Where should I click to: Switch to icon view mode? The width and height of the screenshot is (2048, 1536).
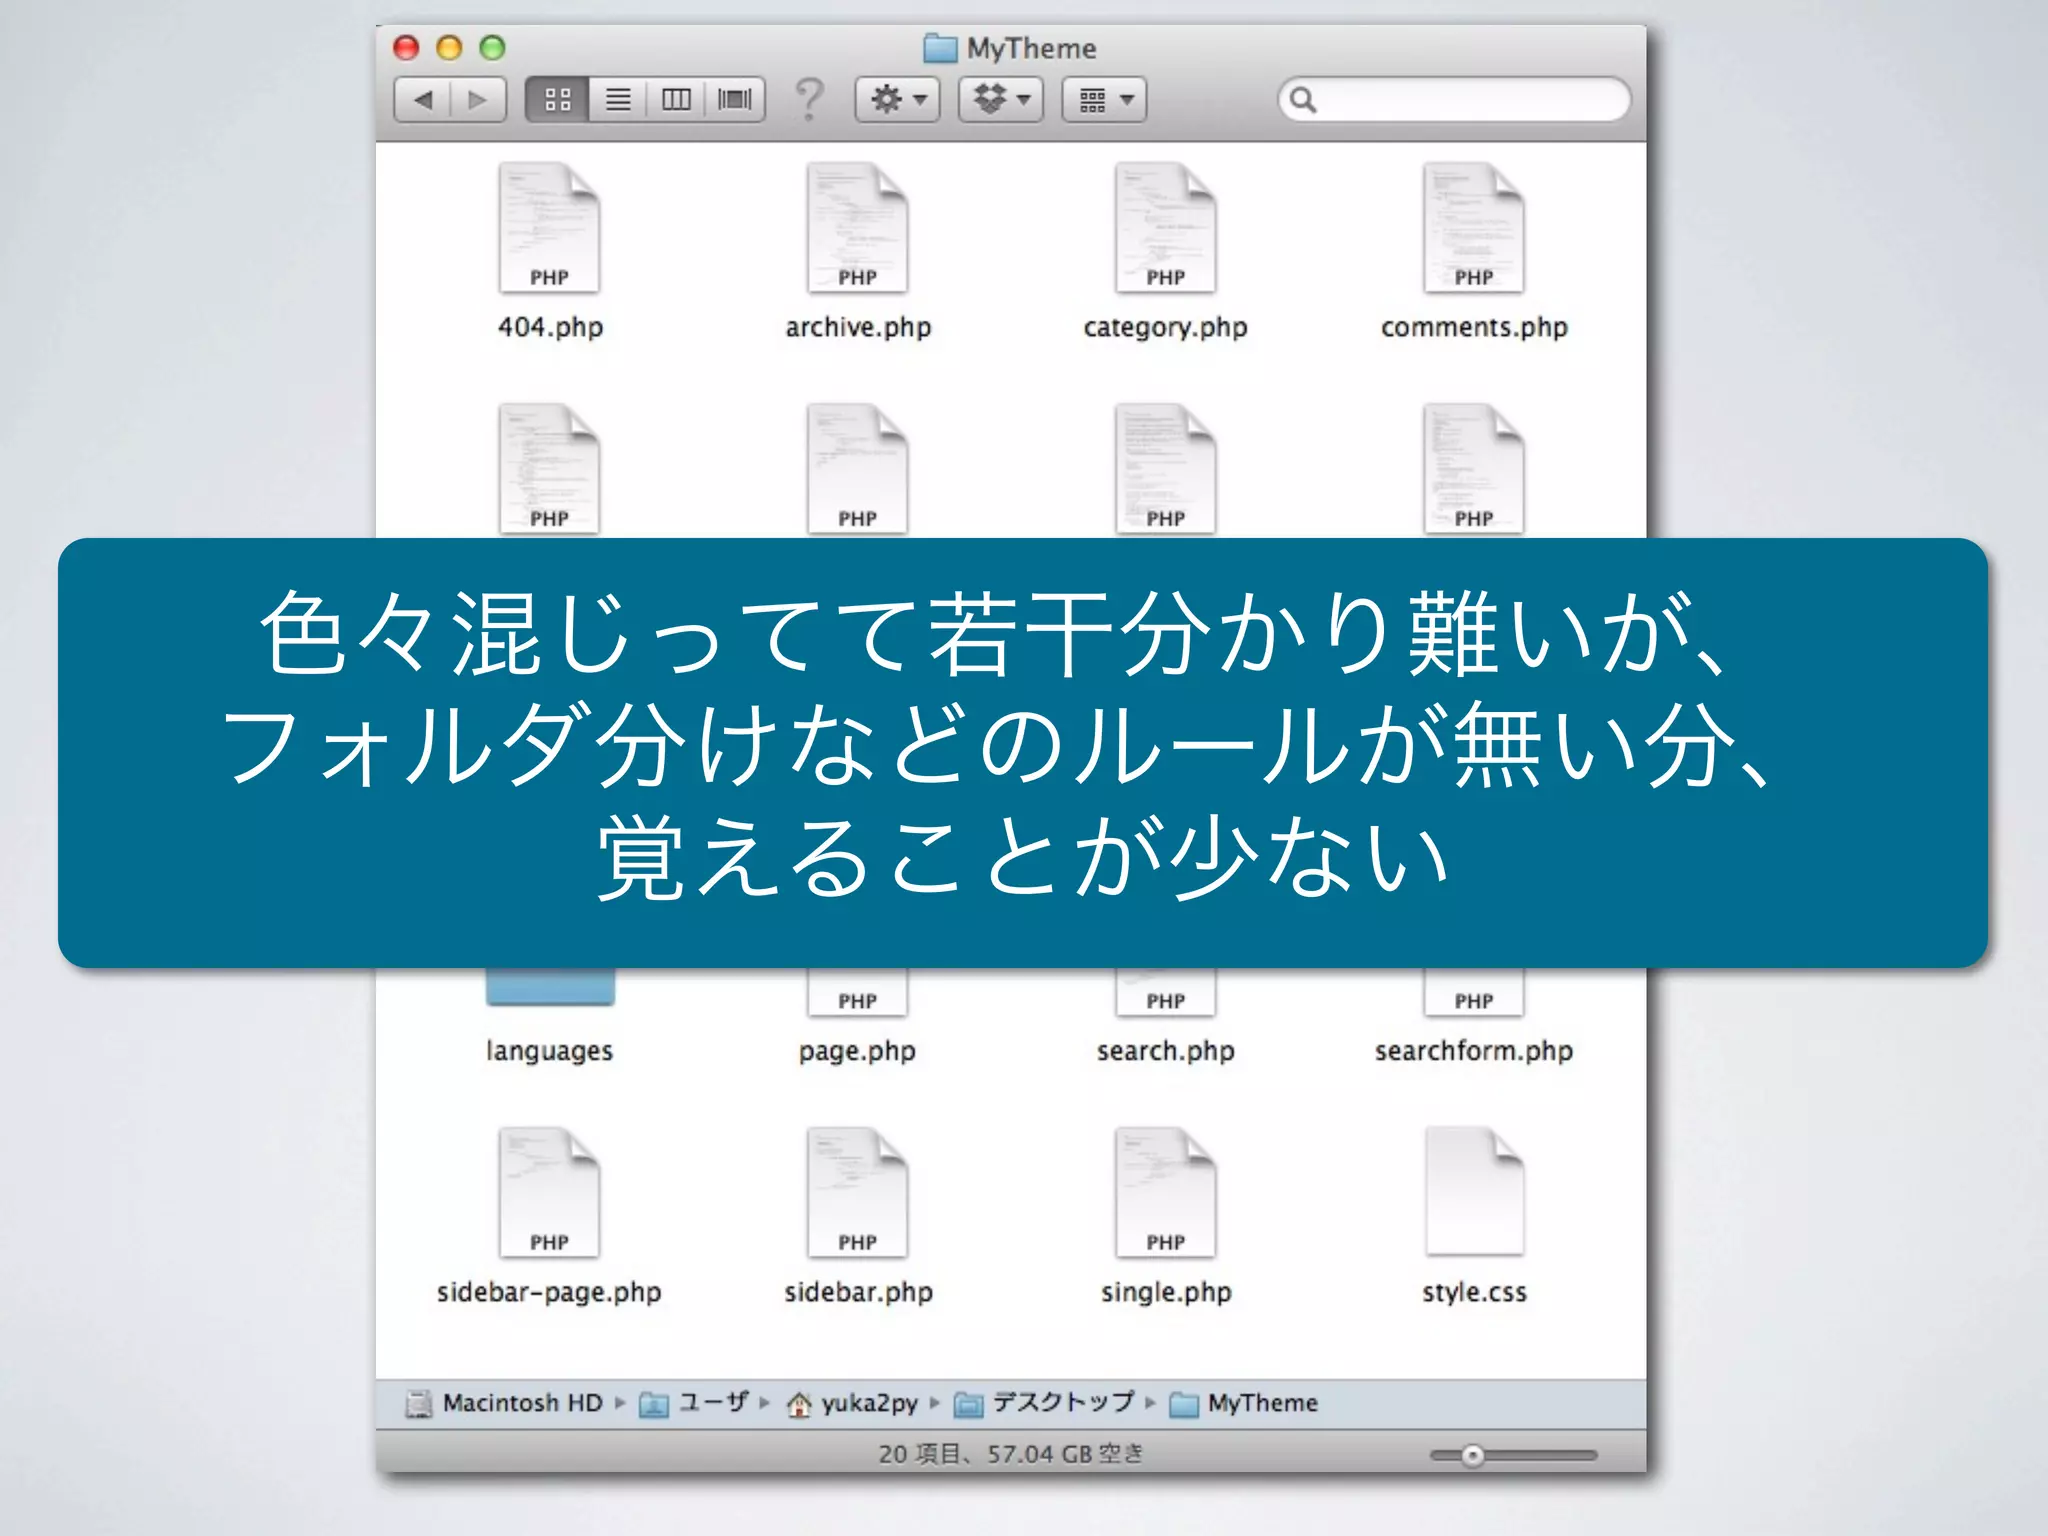coord(557,99)
